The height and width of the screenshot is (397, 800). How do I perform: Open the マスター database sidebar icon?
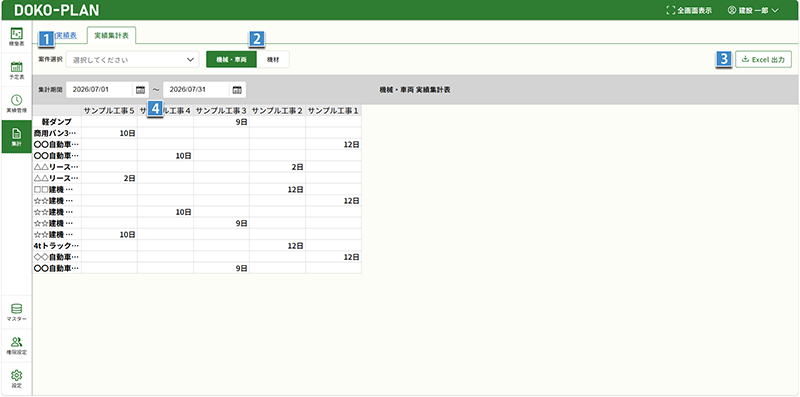(16, 312)
